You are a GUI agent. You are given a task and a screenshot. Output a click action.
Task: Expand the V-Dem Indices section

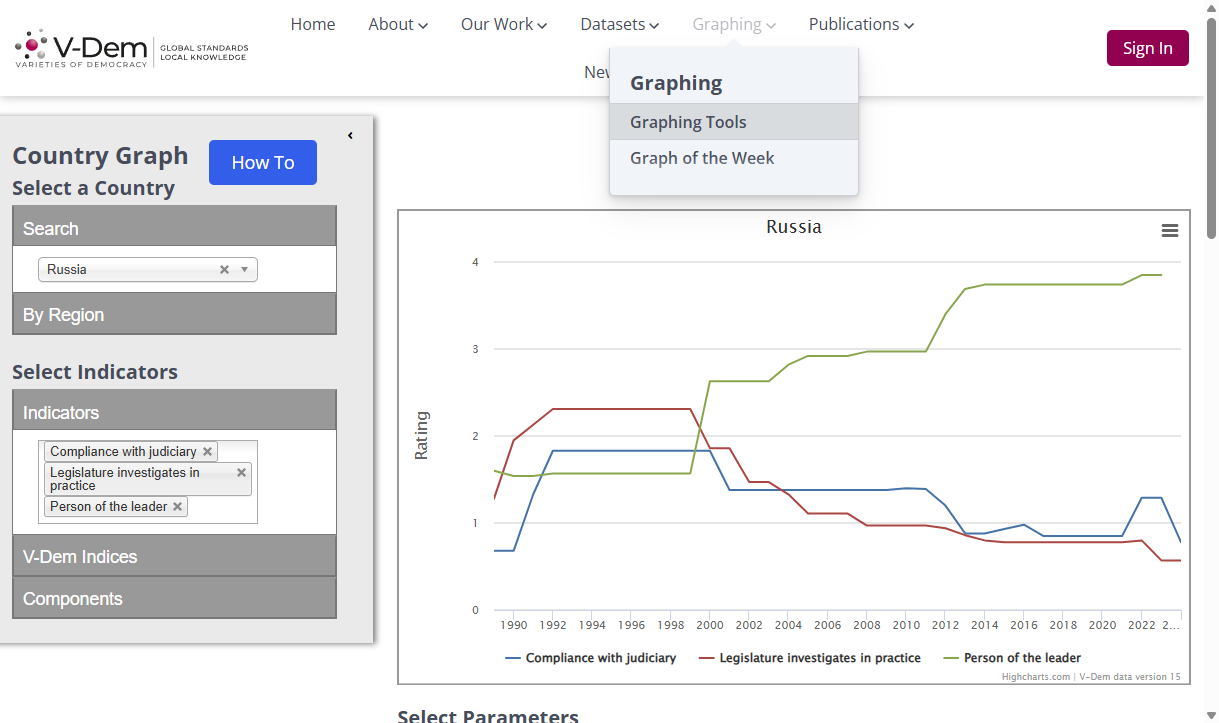pyautogui.click(x=174, y=556)
